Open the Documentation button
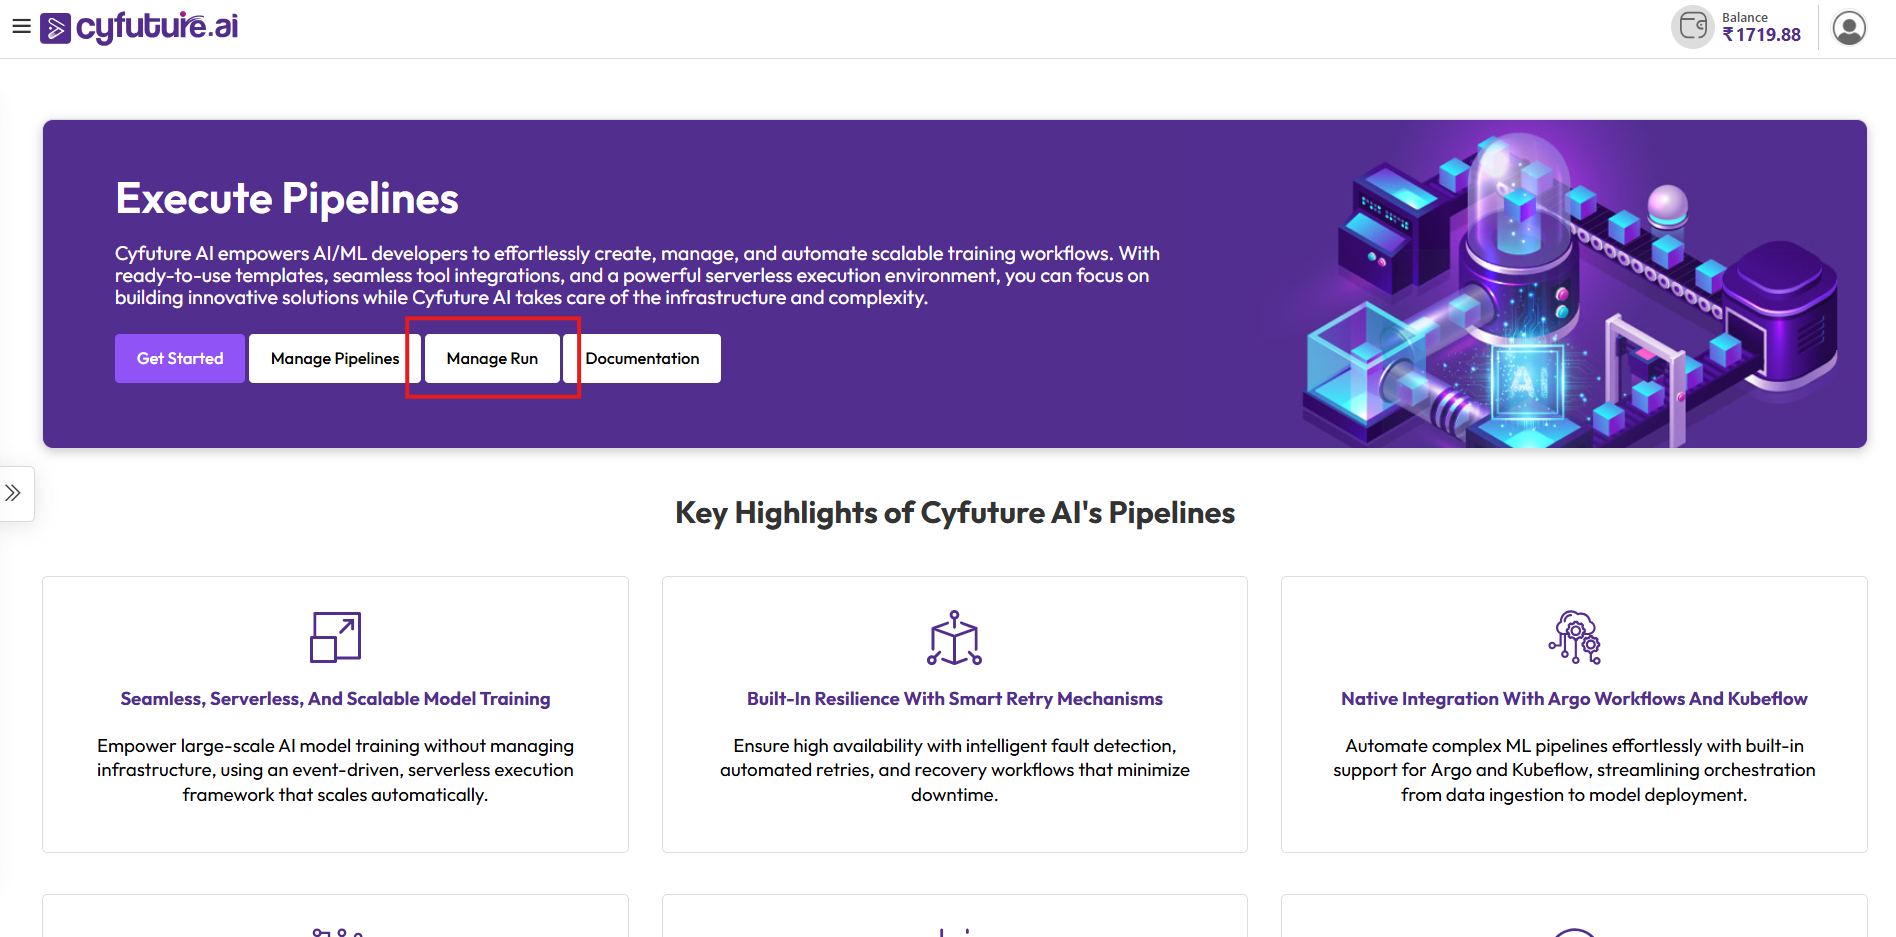Image resolution: width=1896 pixels, height=937 pixels. click(642, 358)
